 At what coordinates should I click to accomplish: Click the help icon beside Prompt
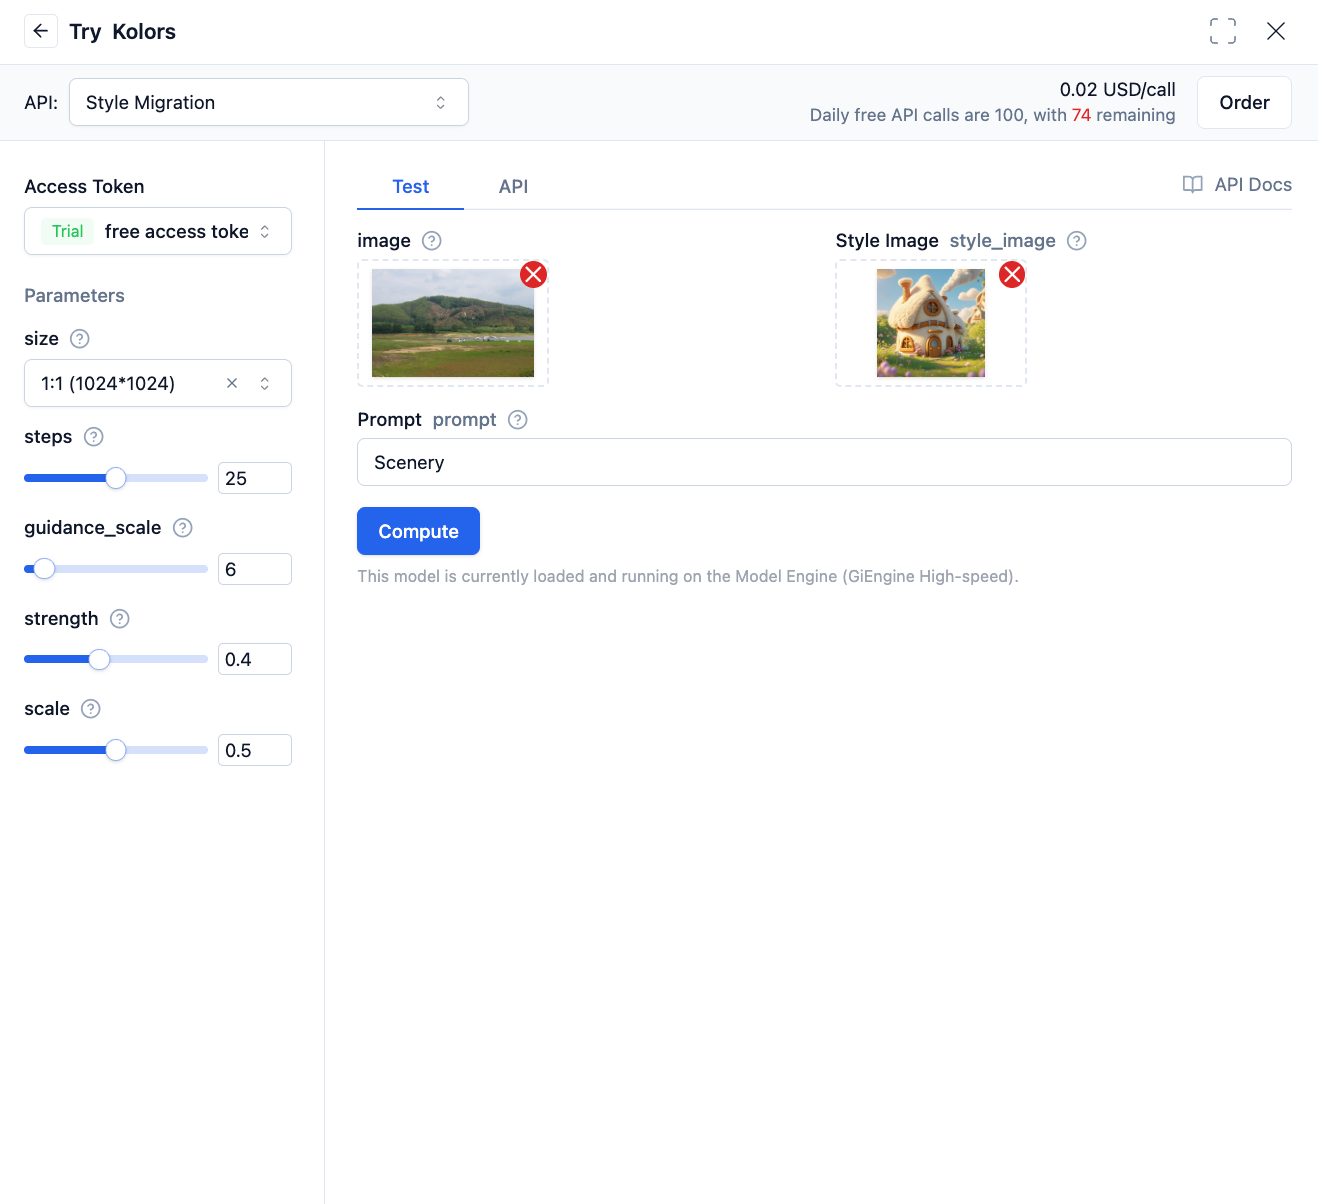518,420
